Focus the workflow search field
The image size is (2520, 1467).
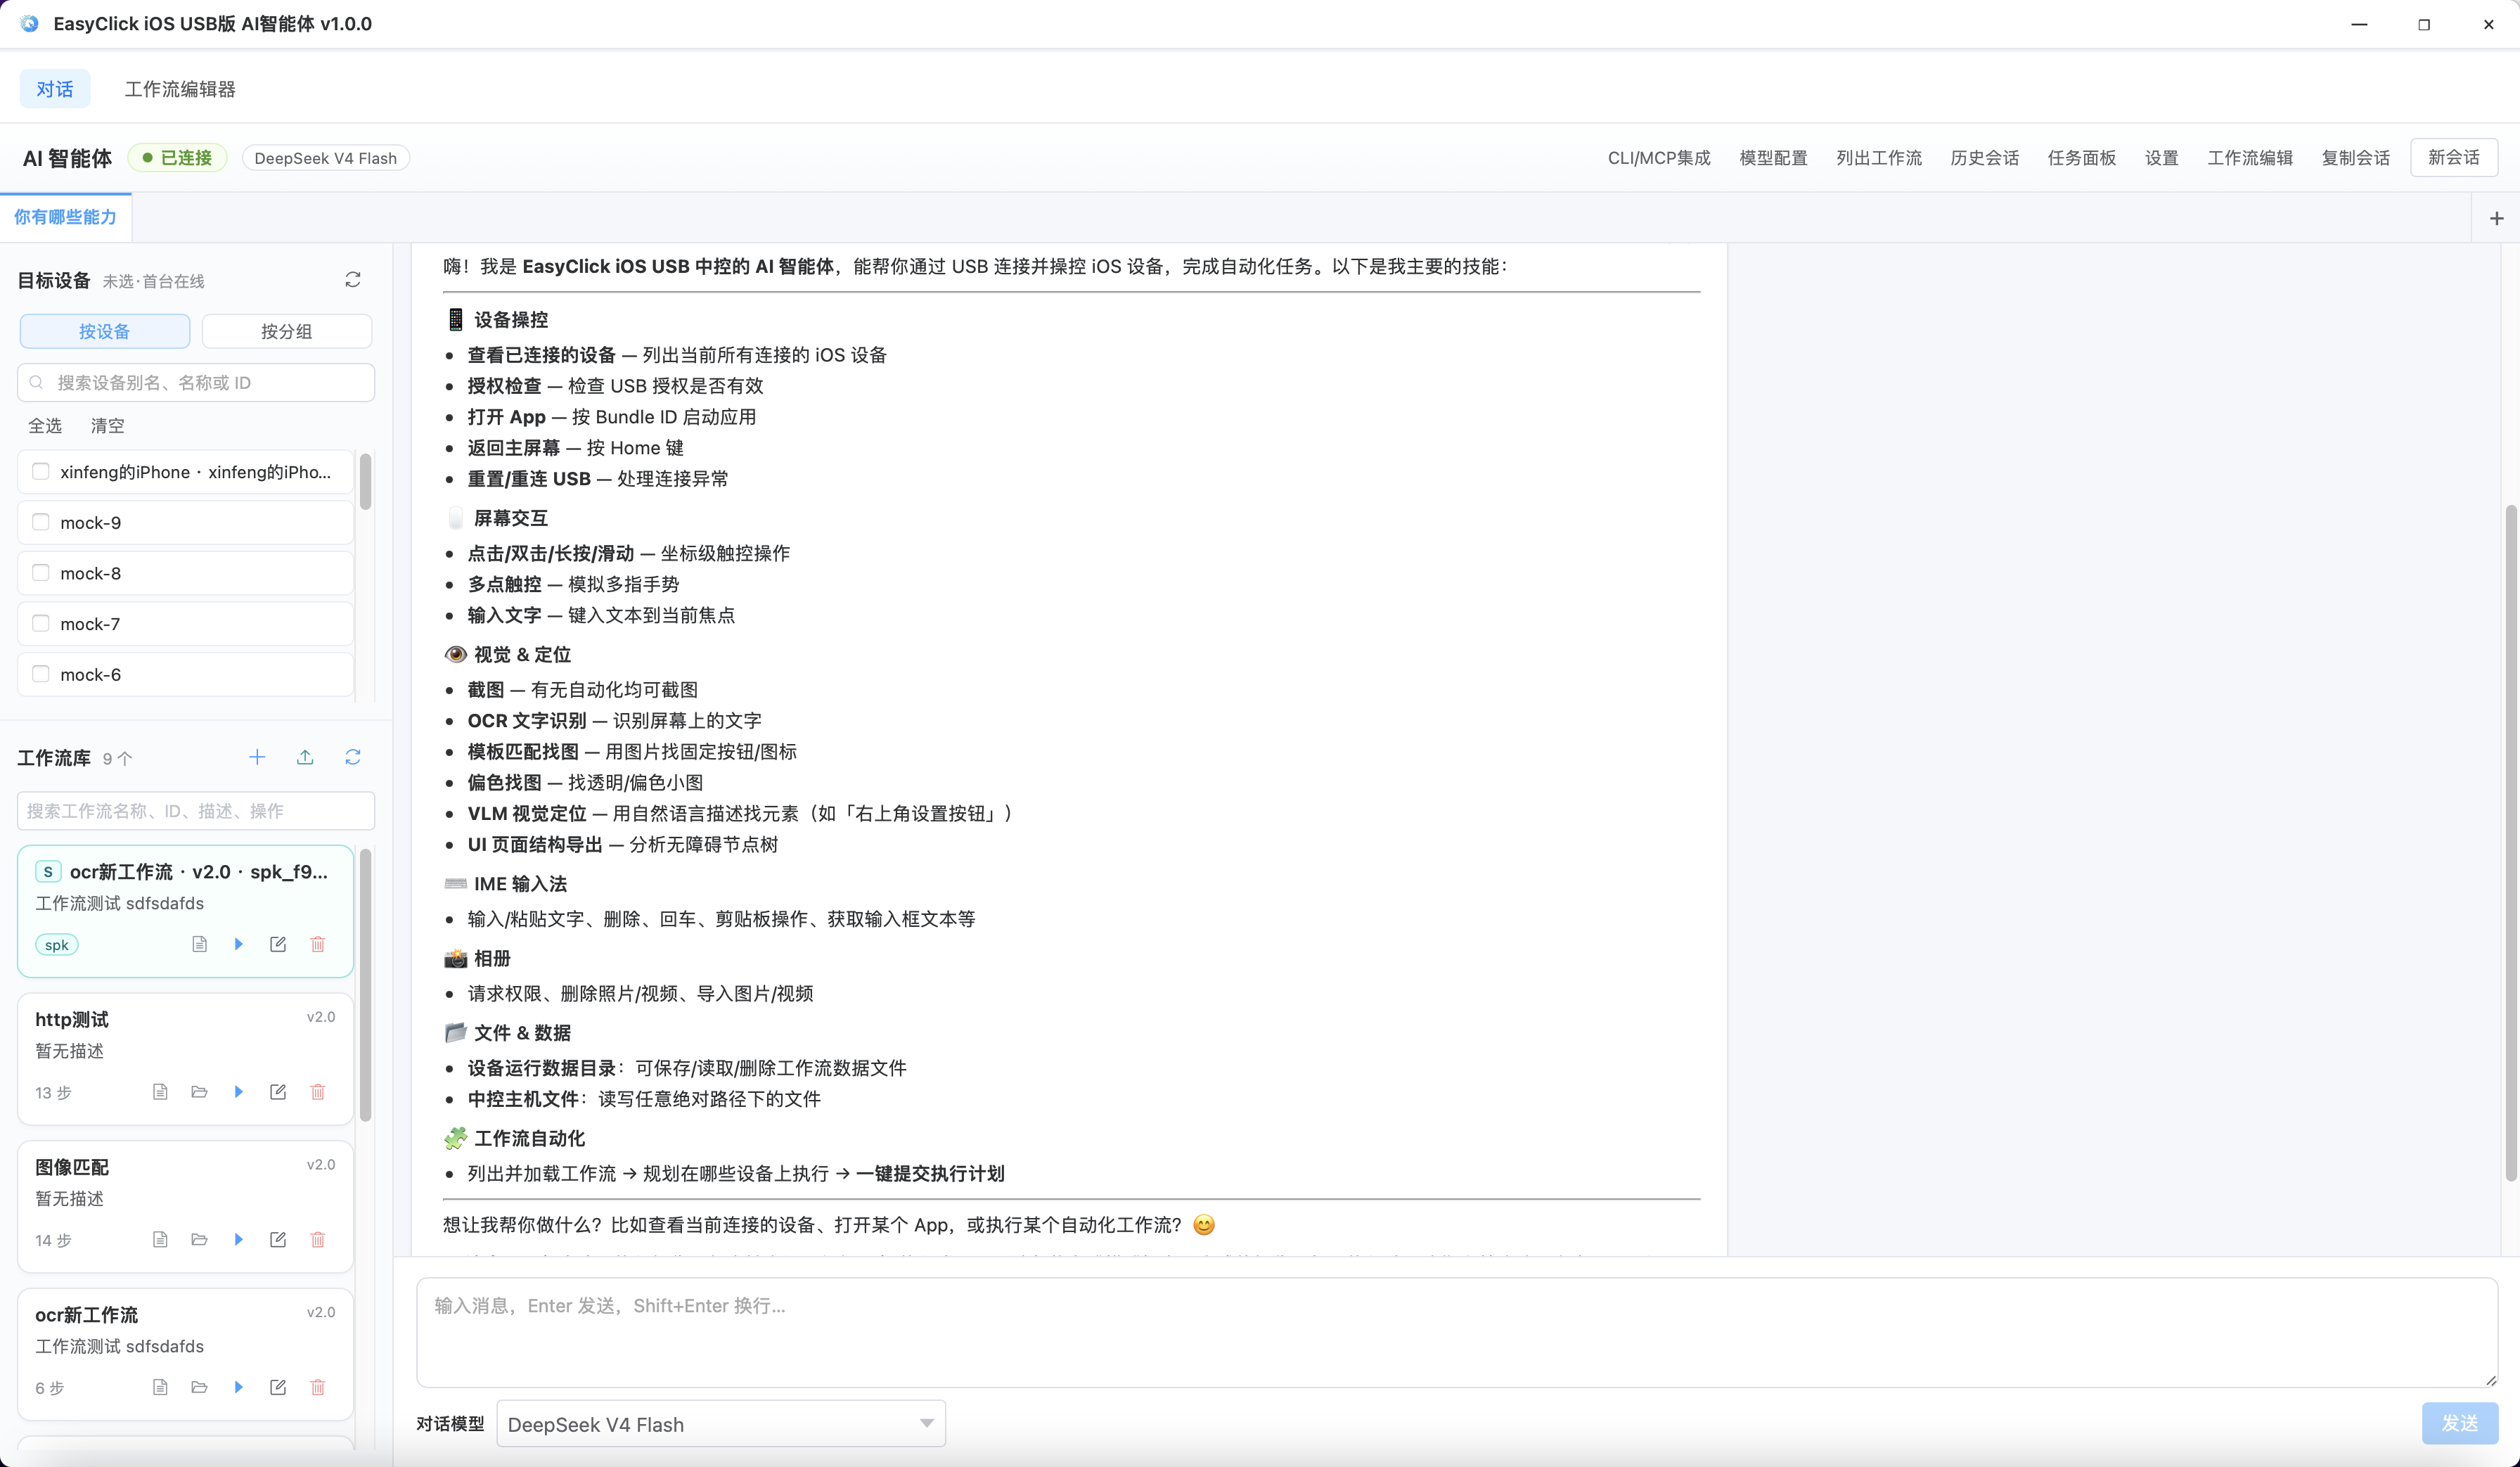click(196, 811)
